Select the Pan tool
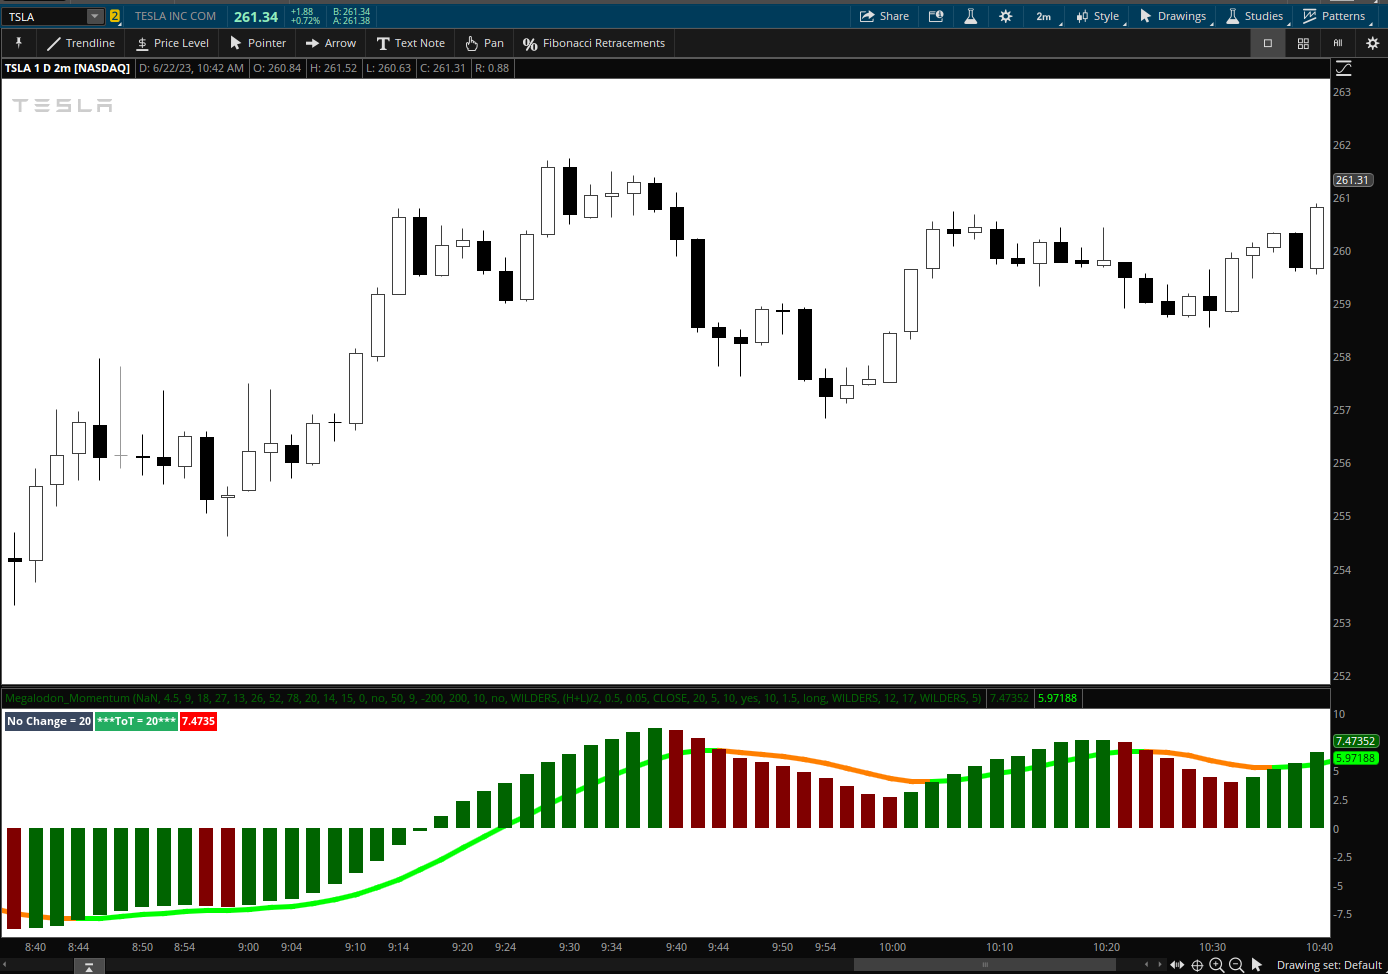Image resolution: width=1388 pixels, height=974 pixels. coord(485,43)
